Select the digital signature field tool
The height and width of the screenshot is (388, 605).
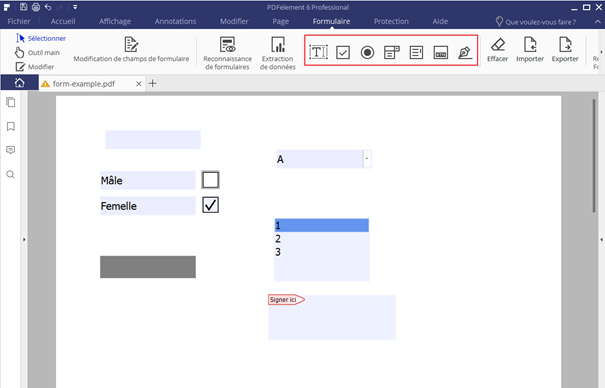tap(465, 52)
